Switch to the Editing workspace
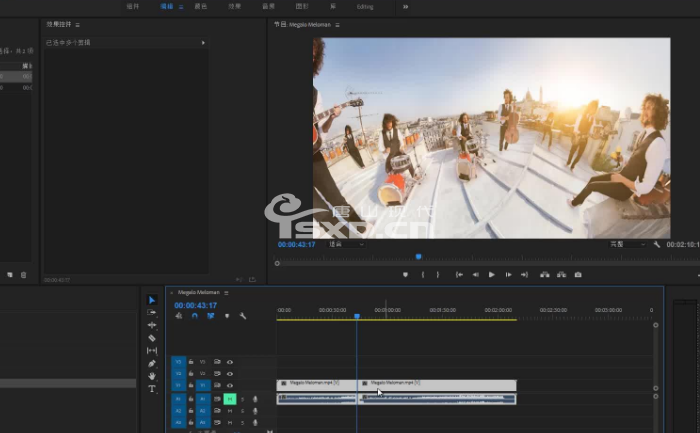The height and width of the screenshot is (433, 700). pos(365,7)
